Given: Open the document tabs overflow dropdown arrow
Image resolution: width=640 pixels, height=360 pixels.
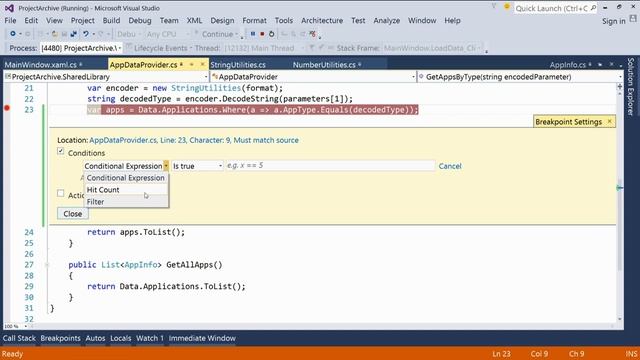Looking at the screenshot, I should pos(621,65).
